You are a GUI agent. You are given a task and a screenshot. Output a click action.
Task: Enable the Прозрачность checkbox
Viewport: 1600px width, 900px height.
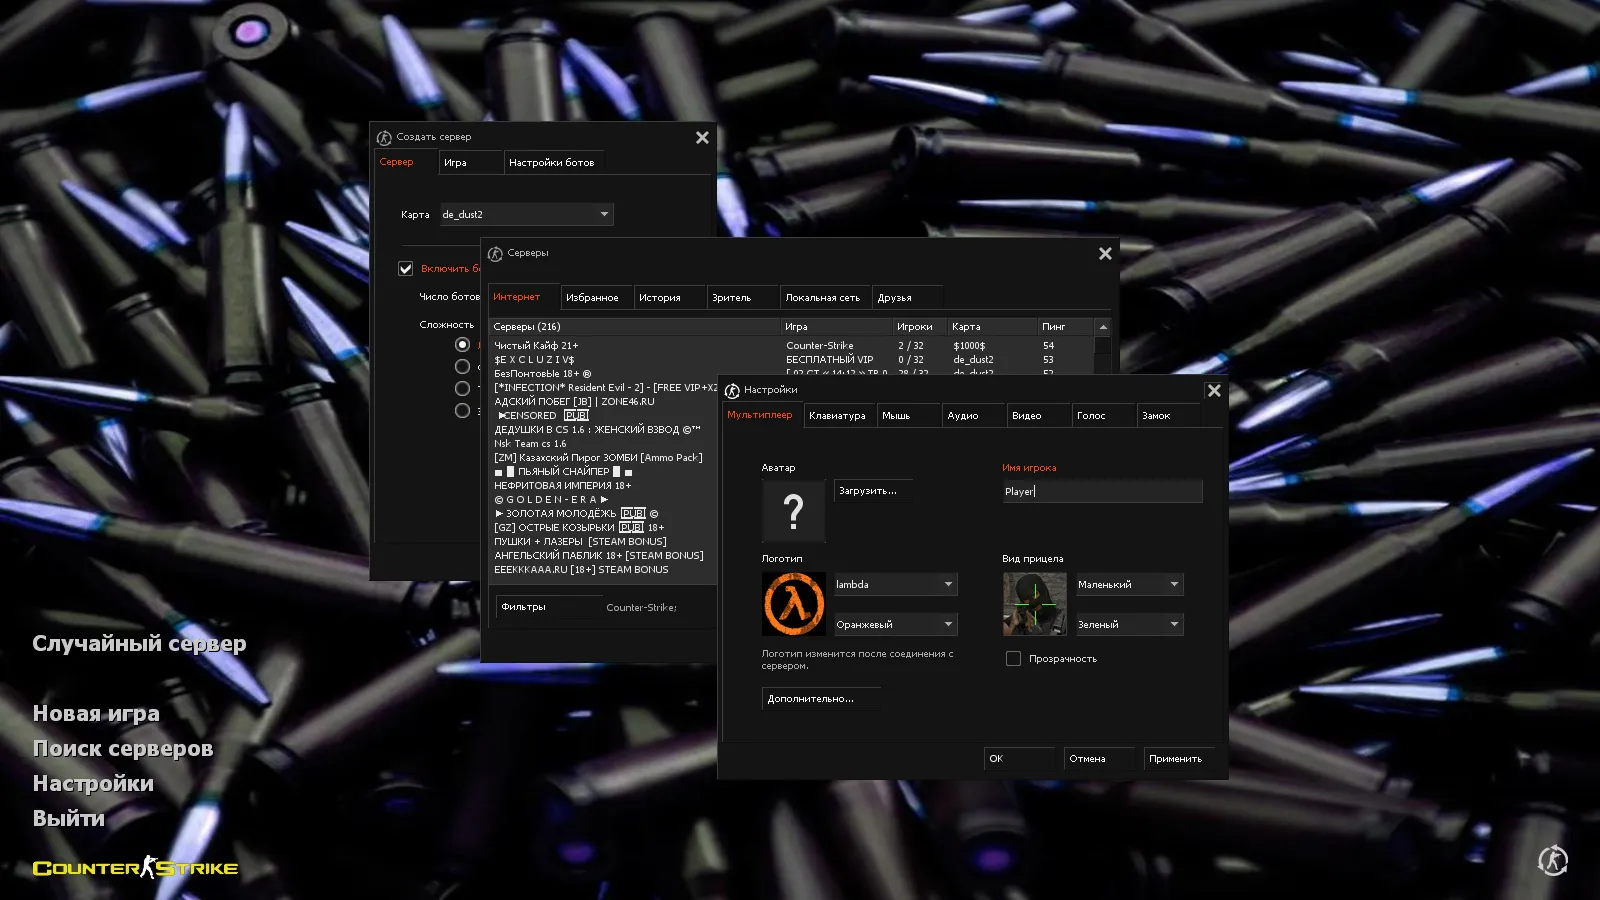point(1013,658)
